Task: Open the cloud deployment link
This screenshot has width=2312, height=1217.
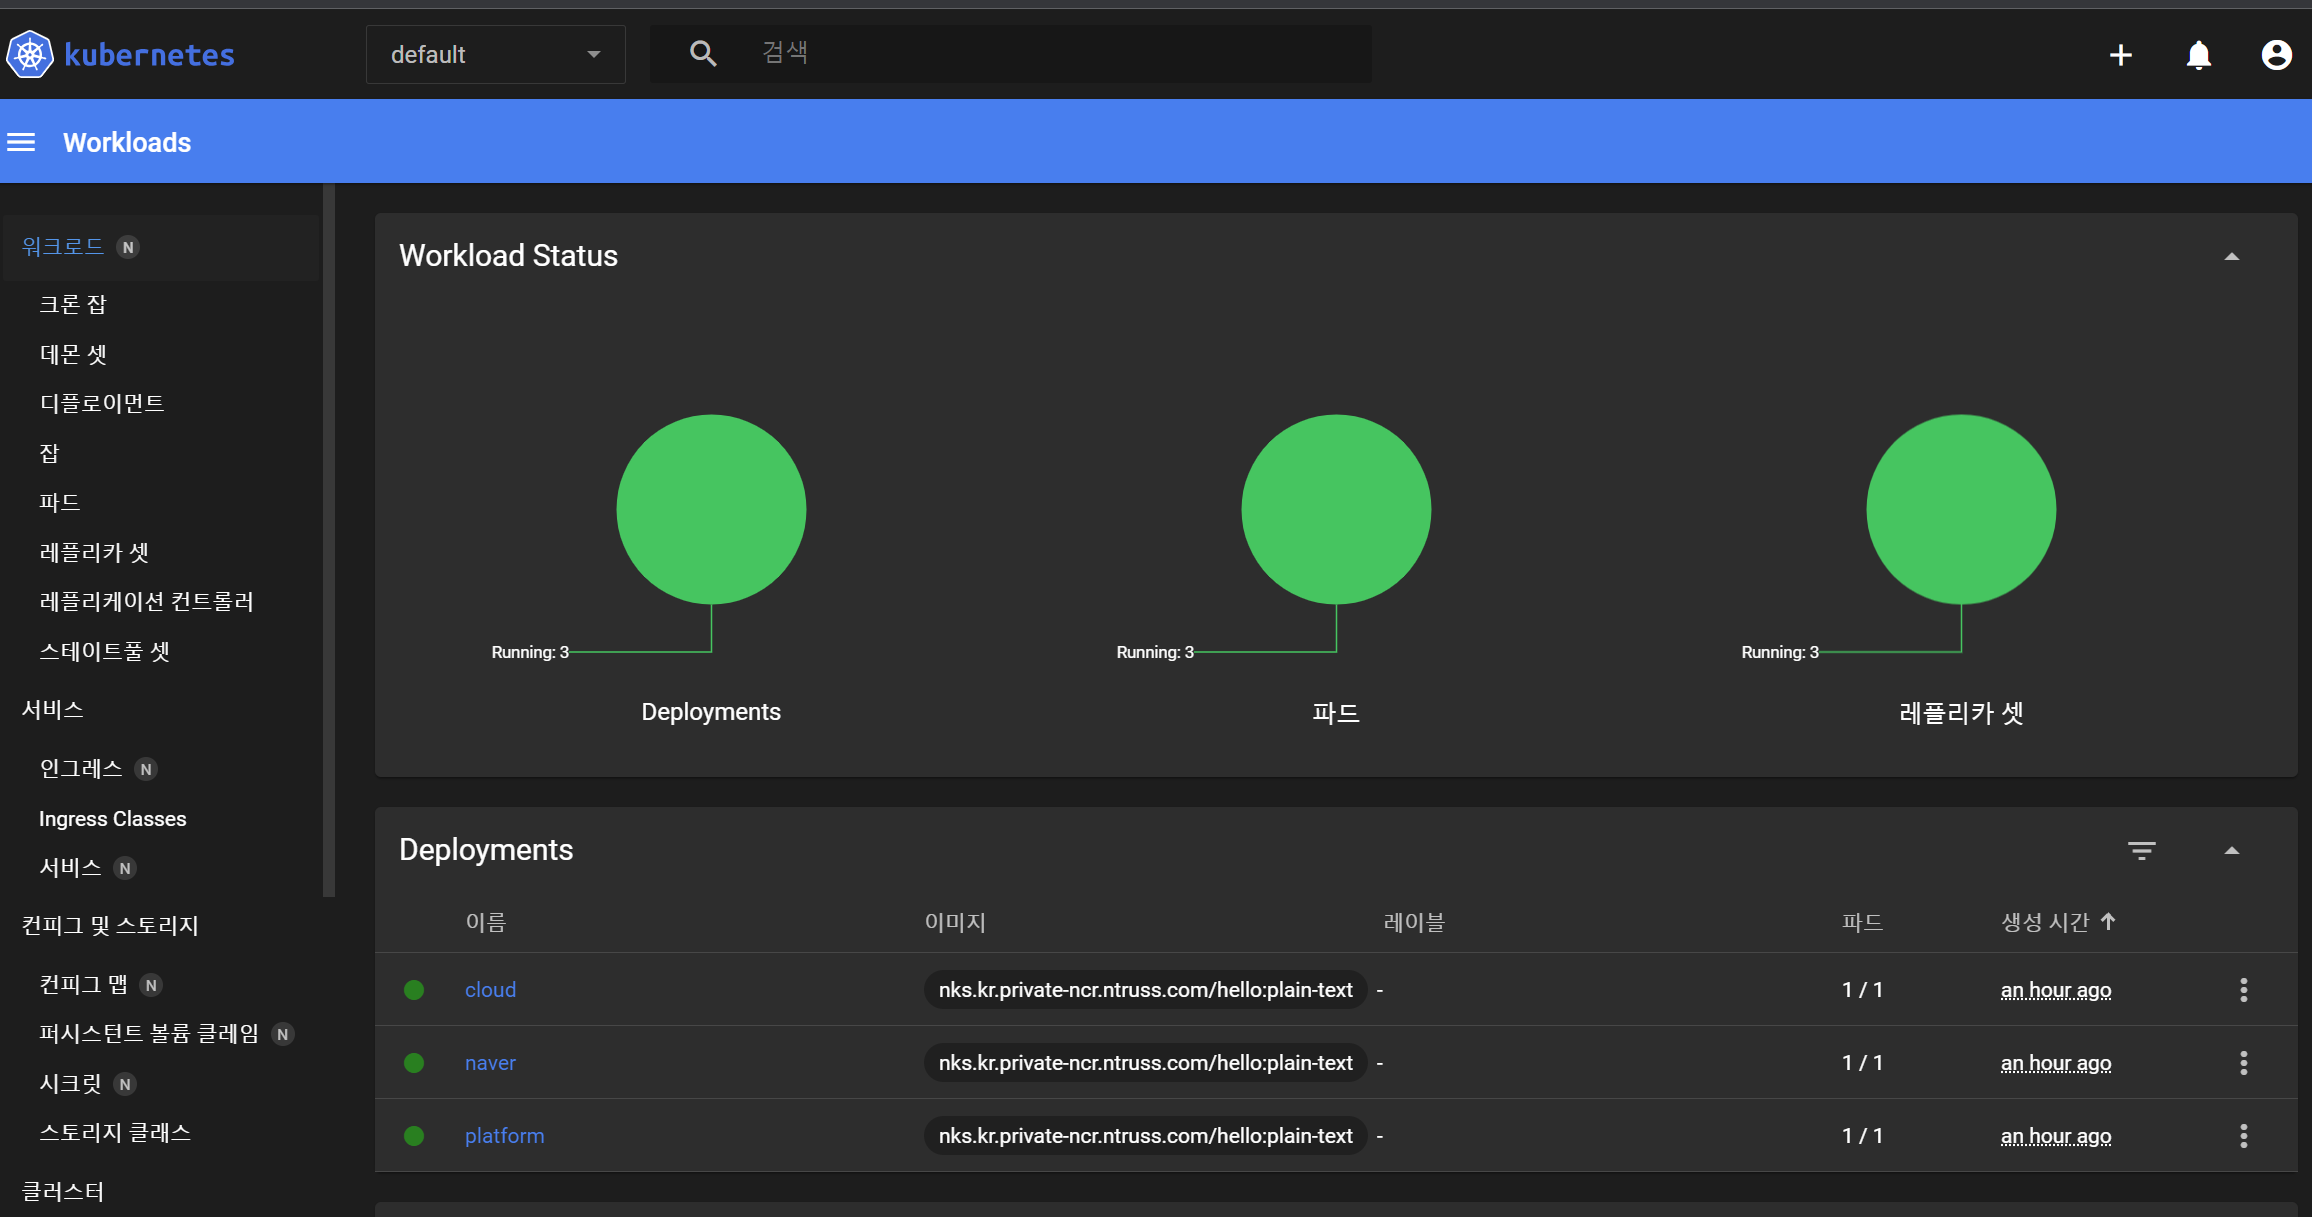Action: point(490,990)
